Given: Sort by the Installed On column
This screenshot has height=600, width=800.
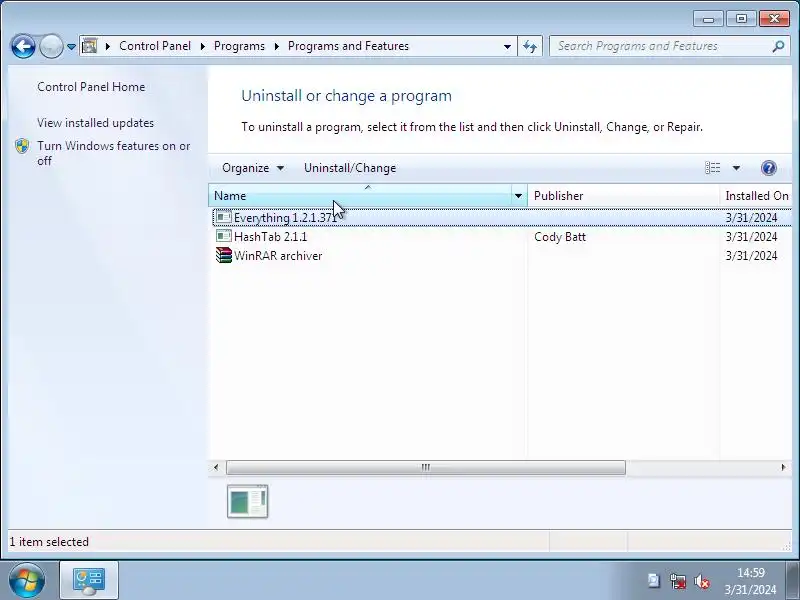Looking at the screenshot, I should tap(756, 196).
